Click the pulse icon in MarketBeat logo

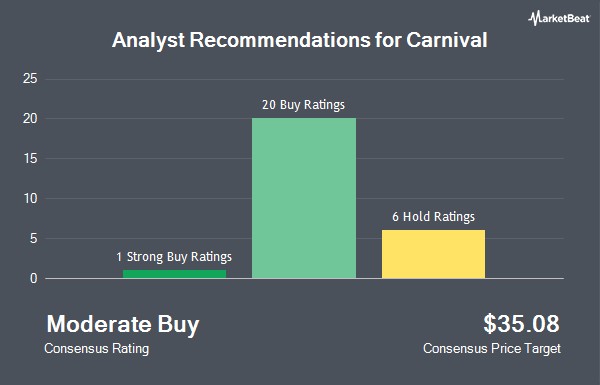pos(533,18)
